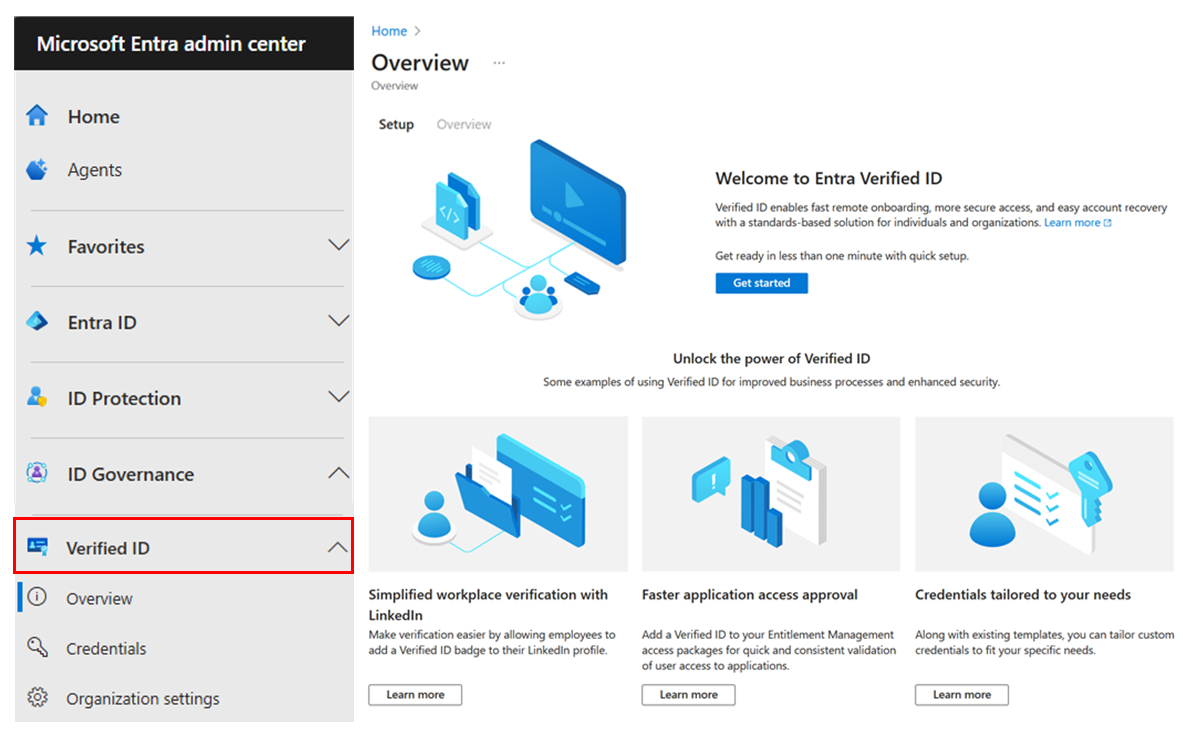This screenshot has height=752, width=1190.
Task: Click the external link icon beside Learn more
Action: tap(1107, 222)
